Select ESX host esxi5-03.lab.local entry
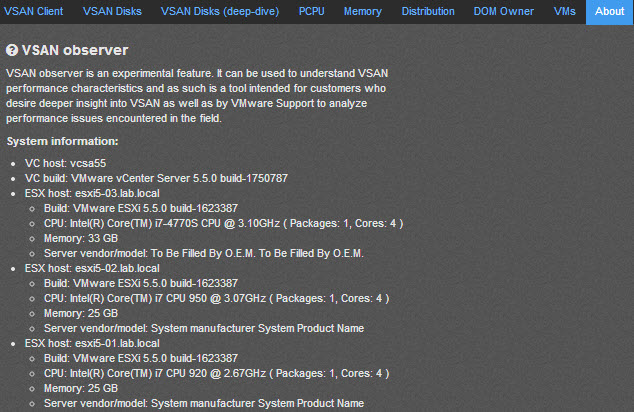Viewport: 634px width, 412px height. pyautogui.click(x=92, y=193)
